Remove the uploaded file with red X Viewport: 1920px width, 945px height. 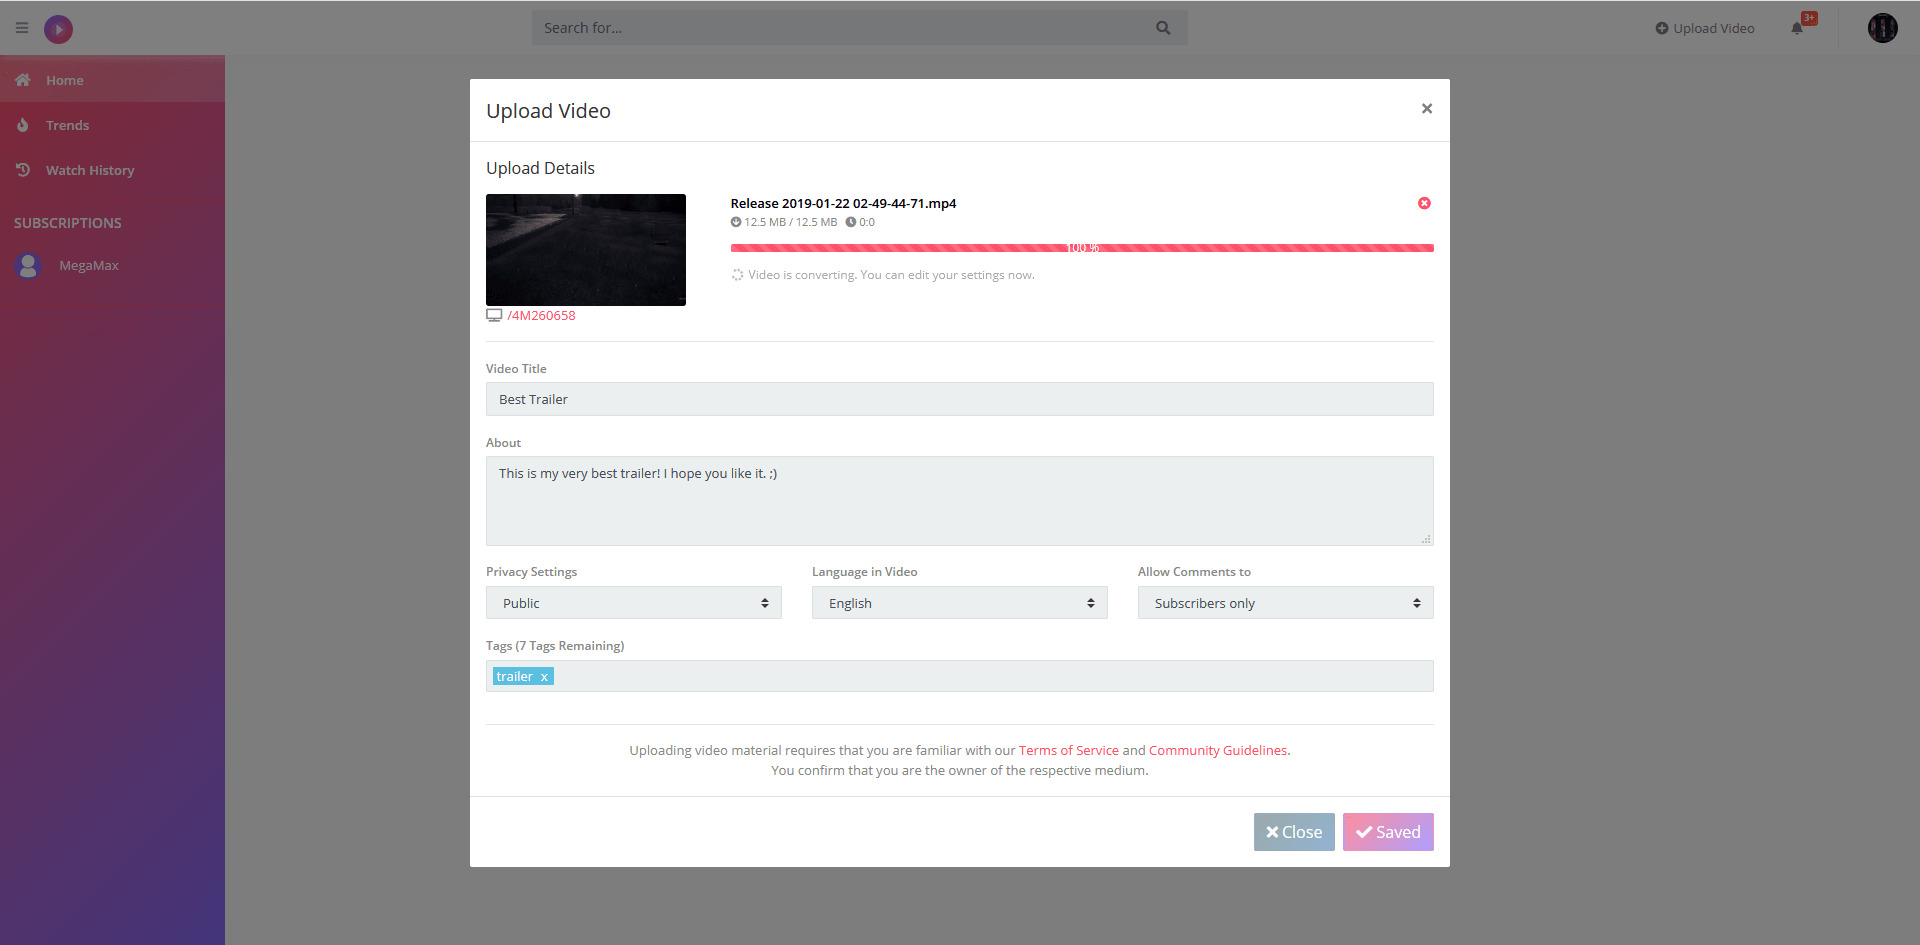click(1424, 203)
